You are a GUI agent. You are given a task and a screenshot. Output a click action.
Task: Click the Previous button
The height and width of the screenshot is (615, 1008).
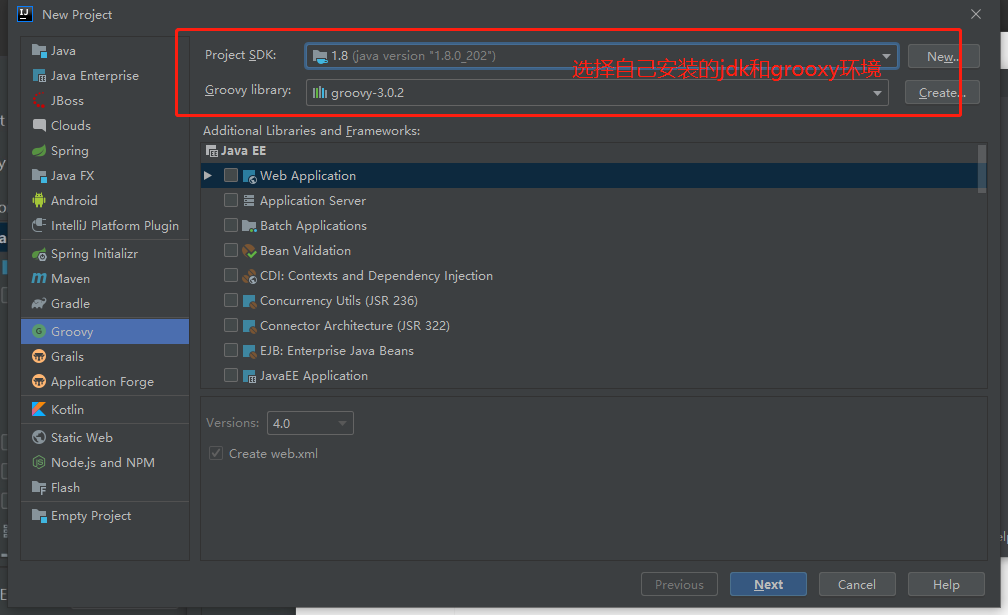click(x=679, y=584)
